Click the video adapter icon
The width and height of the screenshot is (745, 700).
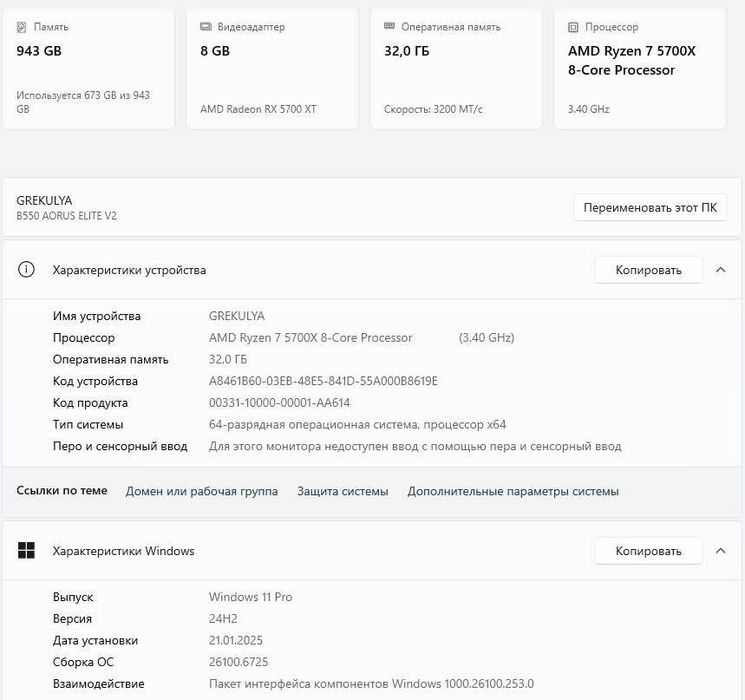point(206,27)
